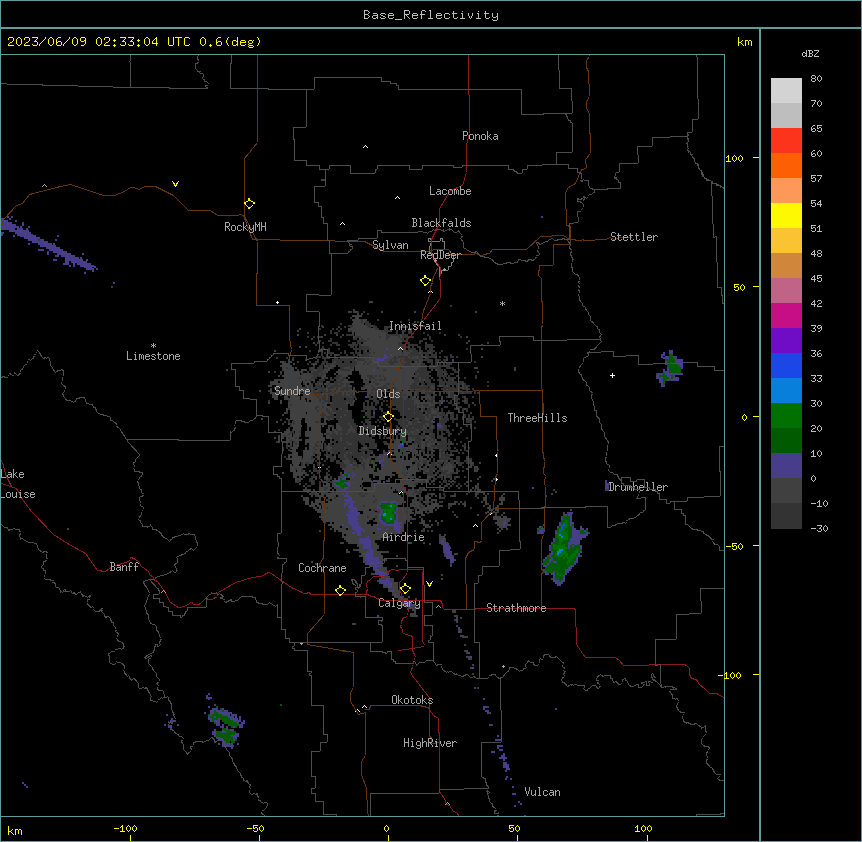Image resolution: width=862 pixels, height=842 pixels.
Task: Click the Stettler city label
Action: click(x=634, y=237)
